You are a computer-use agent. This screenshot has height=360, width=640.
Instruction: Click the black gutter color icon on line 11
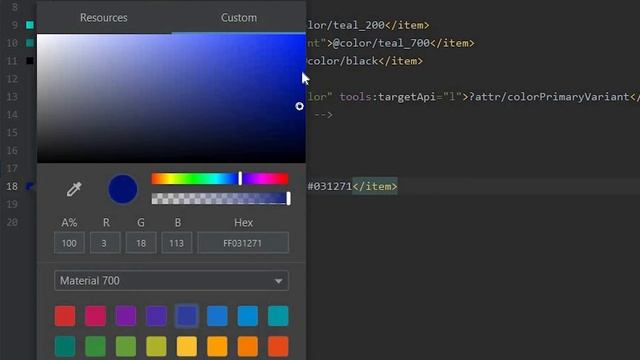30,61
